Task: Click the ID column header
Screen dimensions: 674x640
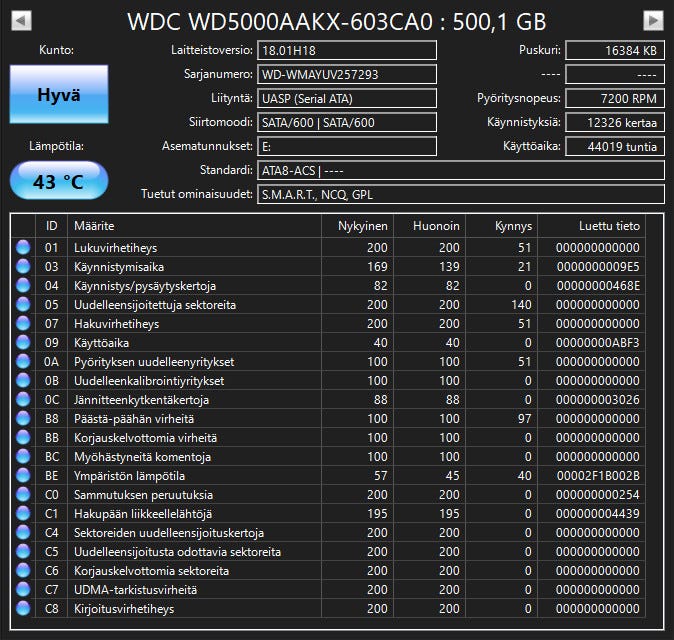Action: pos(51,226)
